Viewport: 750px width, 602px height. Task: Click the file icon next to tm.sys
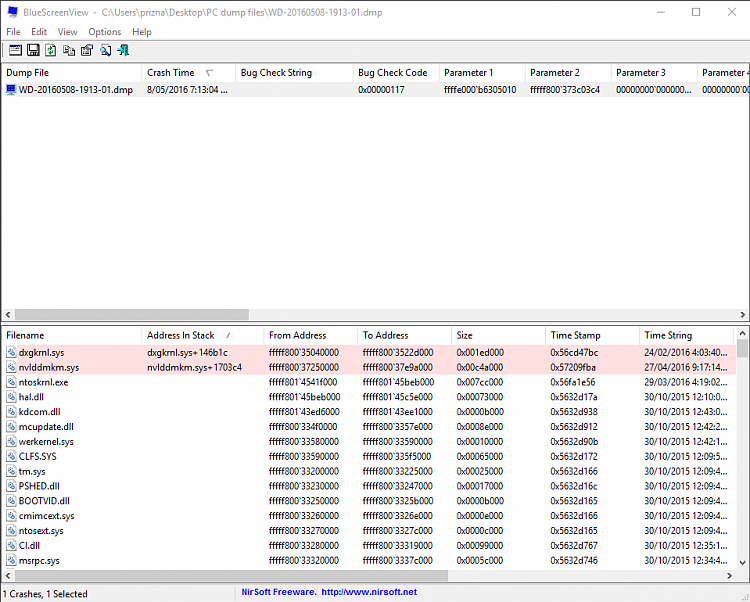click(x=11, y=471)
